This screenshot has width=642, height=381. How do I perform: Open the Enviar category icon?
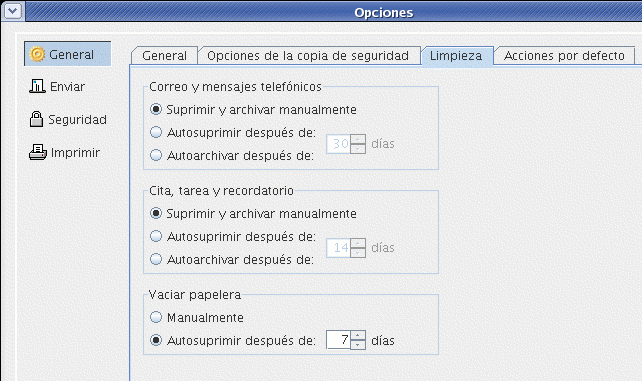(37, 86)
